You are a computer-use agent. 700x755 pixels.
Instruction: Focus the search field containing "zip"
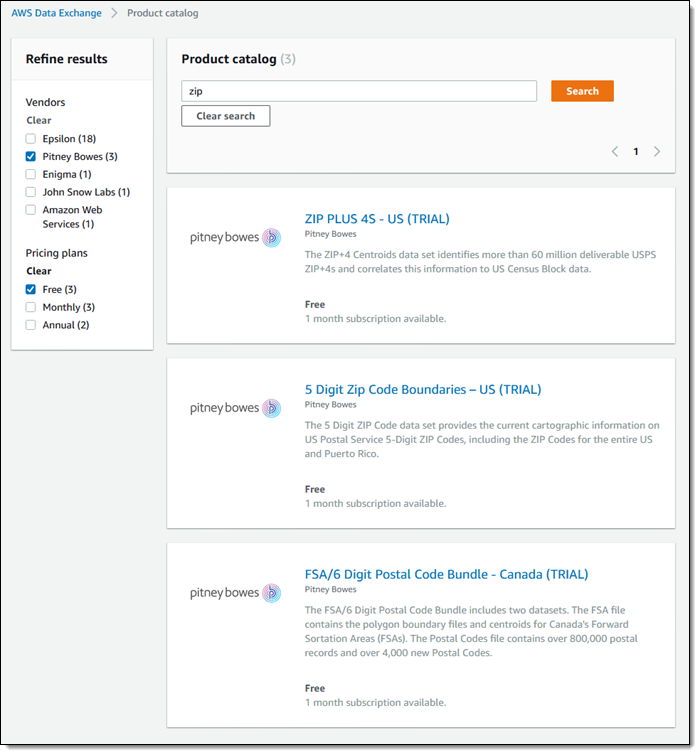pyautogui.click(x=359, y=91)
